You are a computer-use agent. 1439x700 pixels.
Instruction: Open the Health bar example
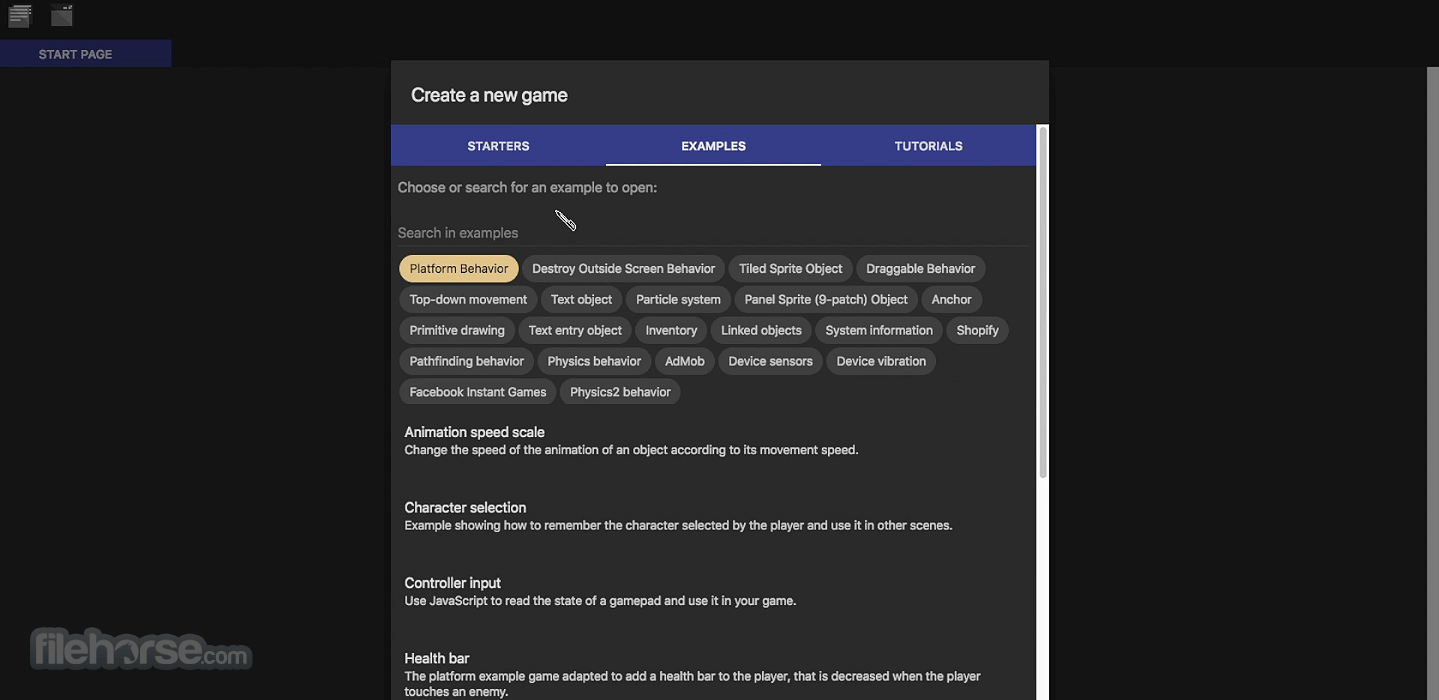coord(713,671)
